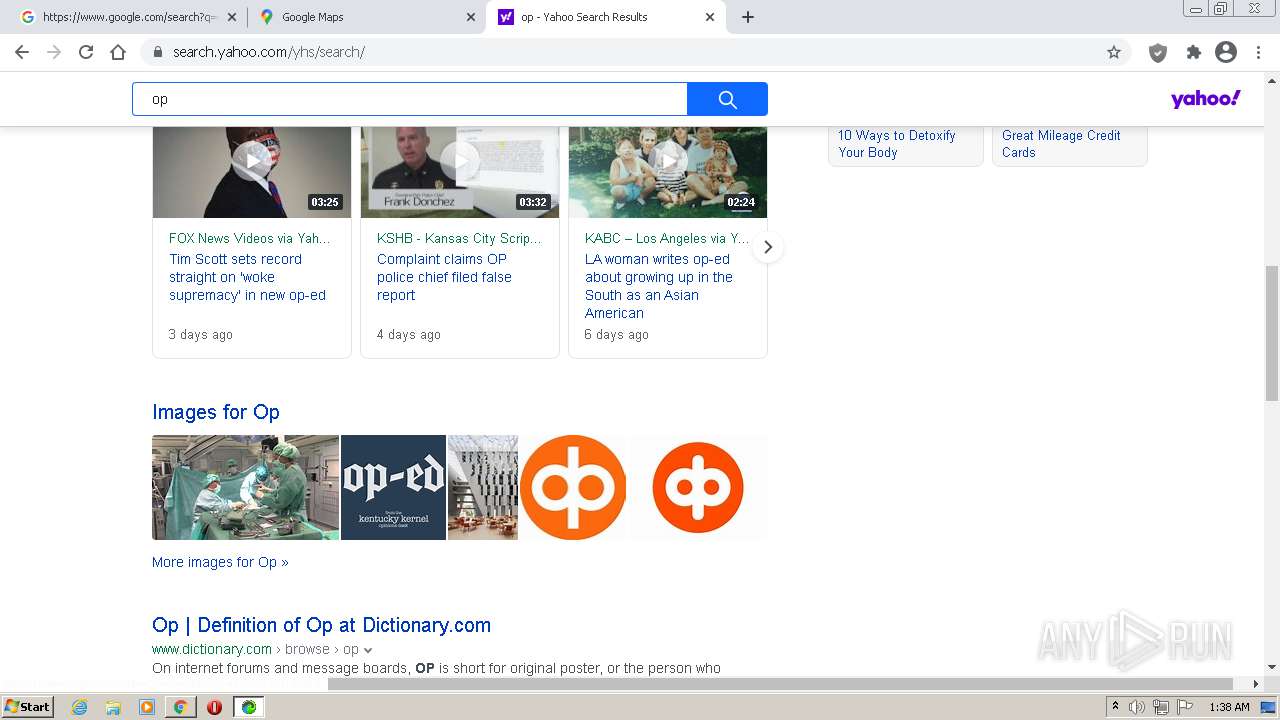Open the Opera taskbar icon
Image resolution: width=1280 pixels, height=720 pixels.
click(x=214, y=707)
